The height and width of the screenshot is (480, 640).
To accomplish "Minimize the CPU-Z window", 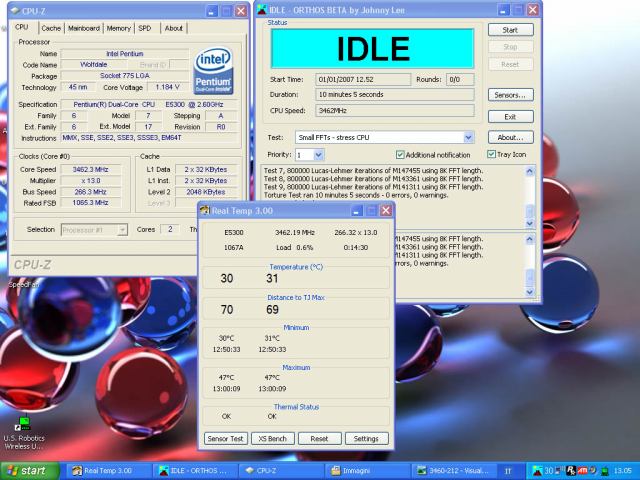I will tap(211, 11).
